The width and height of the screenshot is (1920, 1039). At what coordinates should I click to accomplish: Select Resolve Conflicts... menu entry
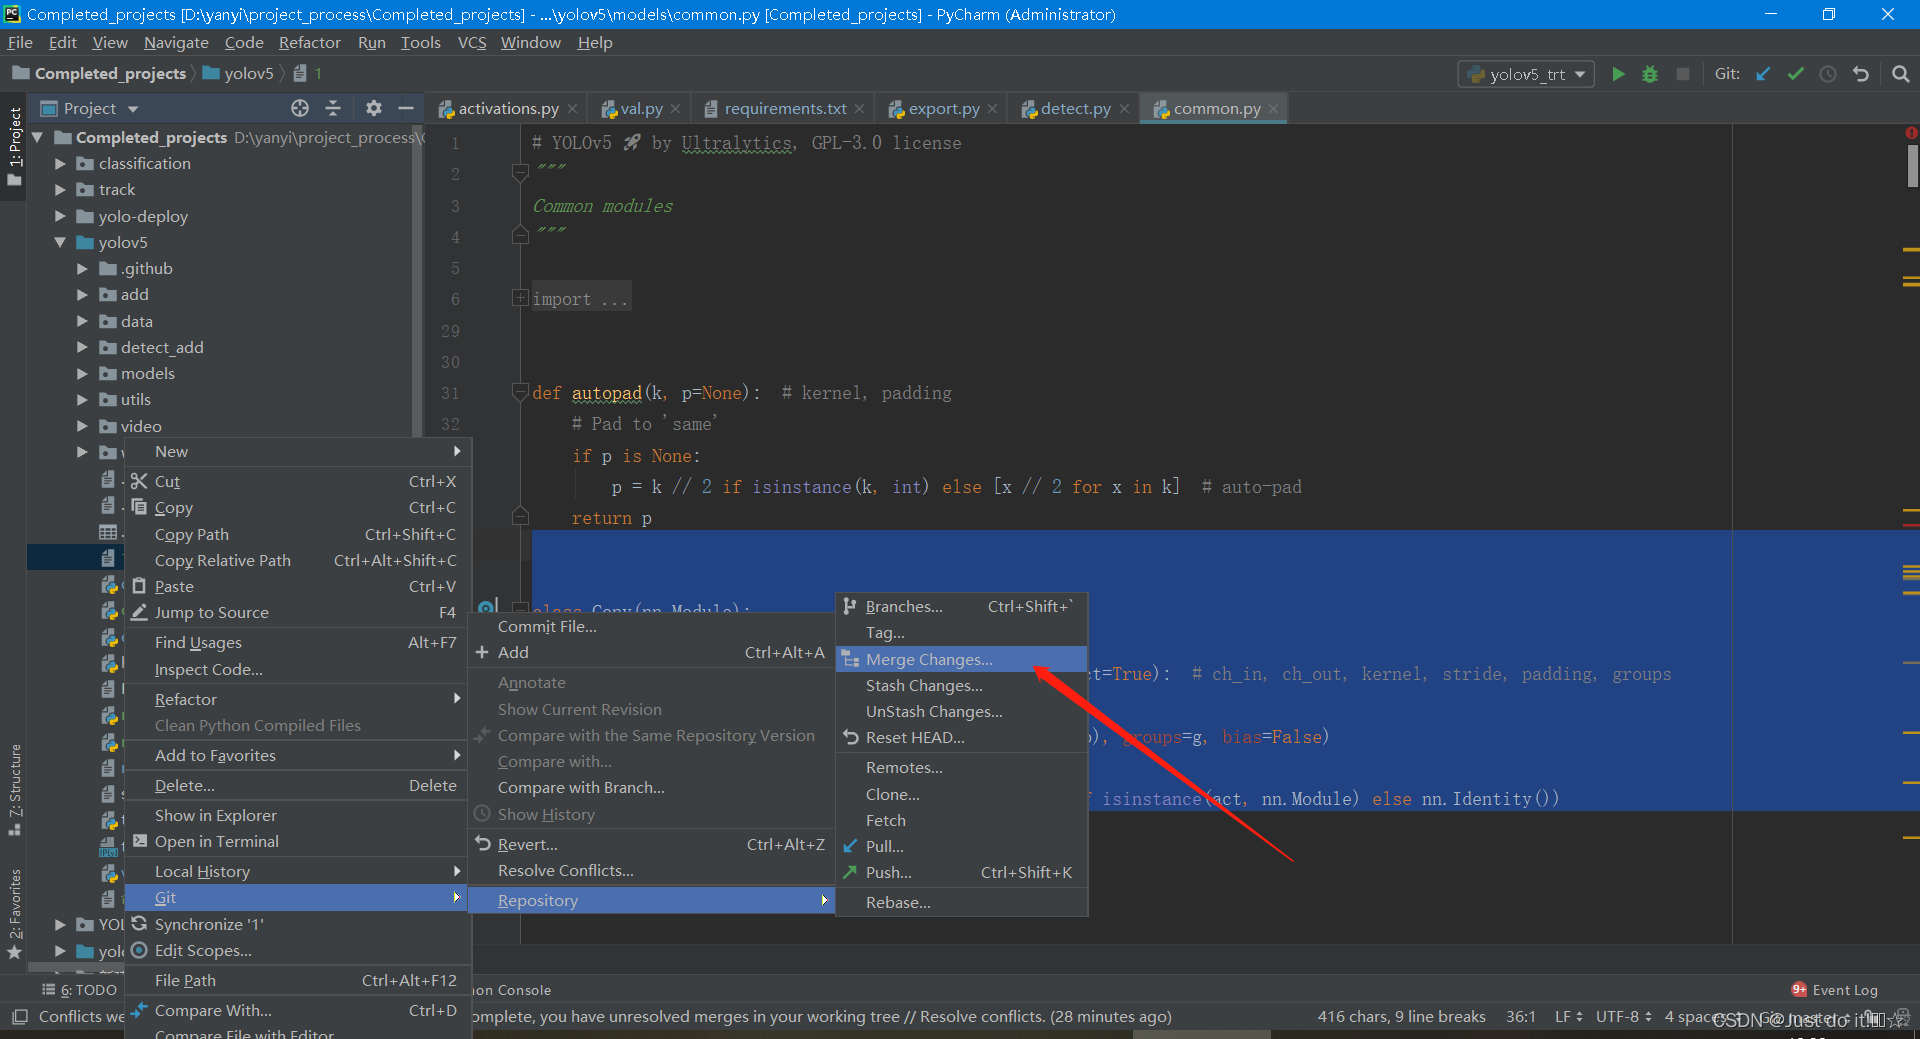click(652, 870)
